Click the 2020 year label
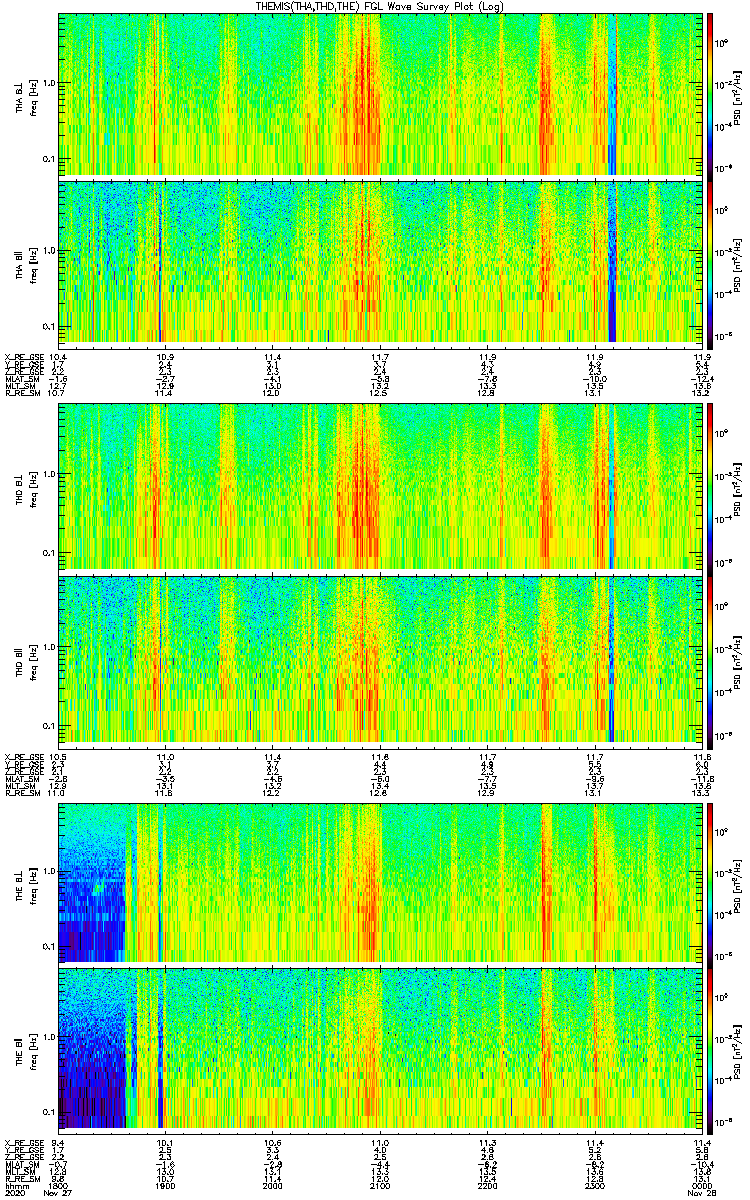This screenshot has height=1200, width=750. coord(15,1194)
